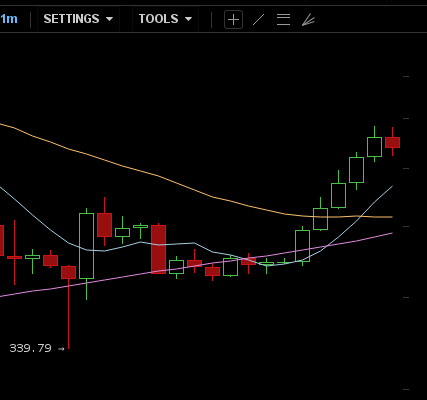The width and height of the screenshot is (427, 400).
Task: Click the large red candle body mid-chart
Action: click(158, 249)
